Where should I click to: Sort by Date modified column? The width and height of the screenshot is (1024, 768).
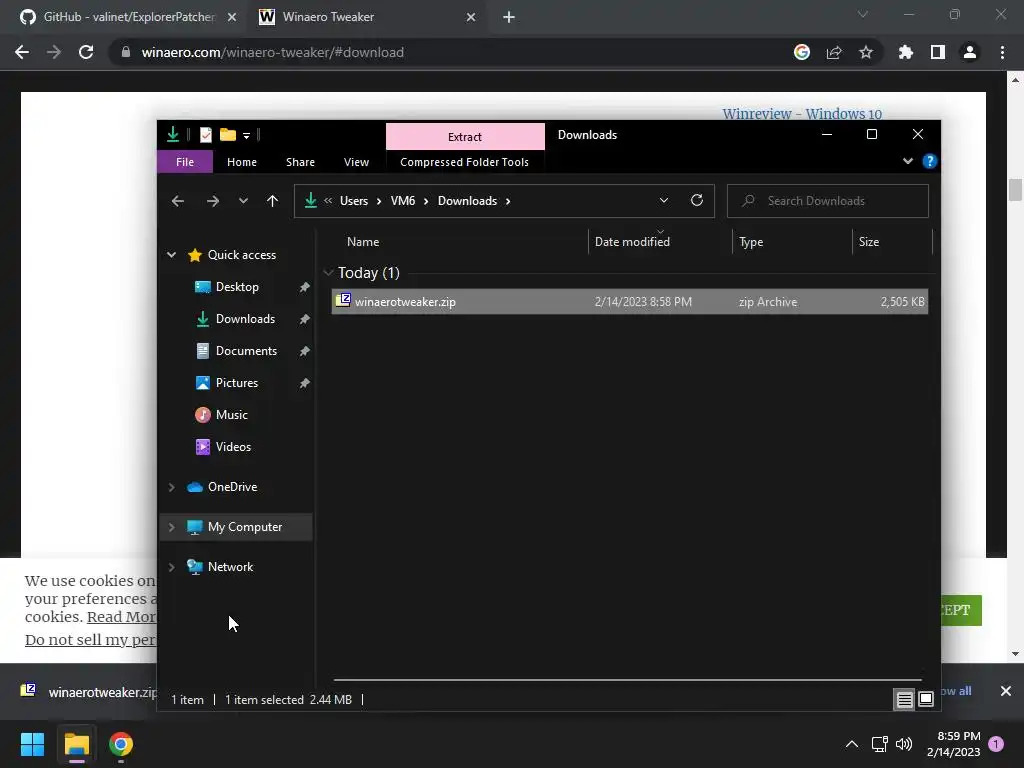click(x=632, y=242)
